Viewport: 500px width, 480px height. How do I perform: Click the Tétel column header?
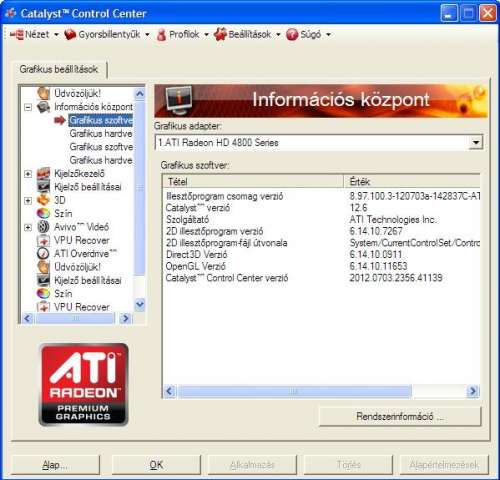[253, 182]
